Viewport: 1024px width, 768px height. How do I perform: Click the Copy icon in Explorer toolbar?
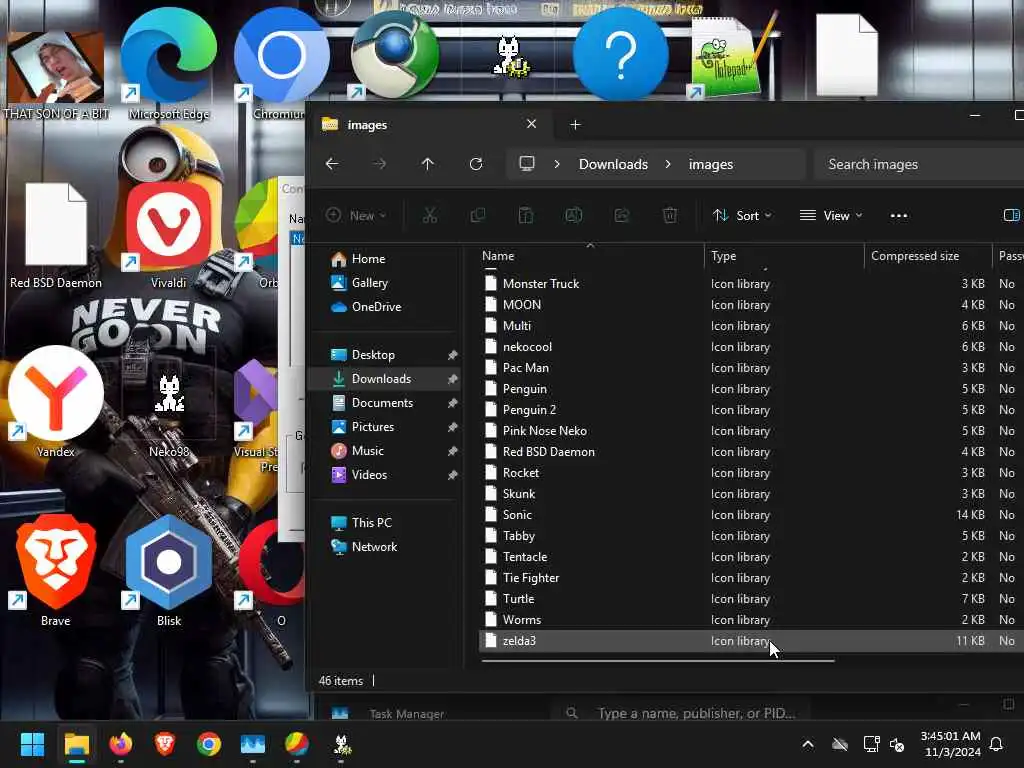(x=478, y=216)
